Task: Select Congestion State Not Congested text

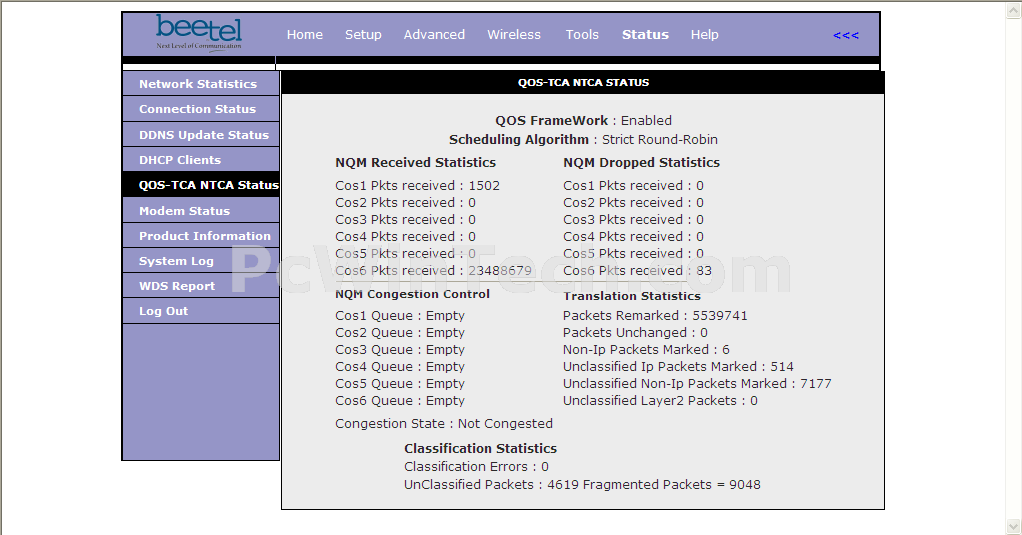Action: click(444, 424)
